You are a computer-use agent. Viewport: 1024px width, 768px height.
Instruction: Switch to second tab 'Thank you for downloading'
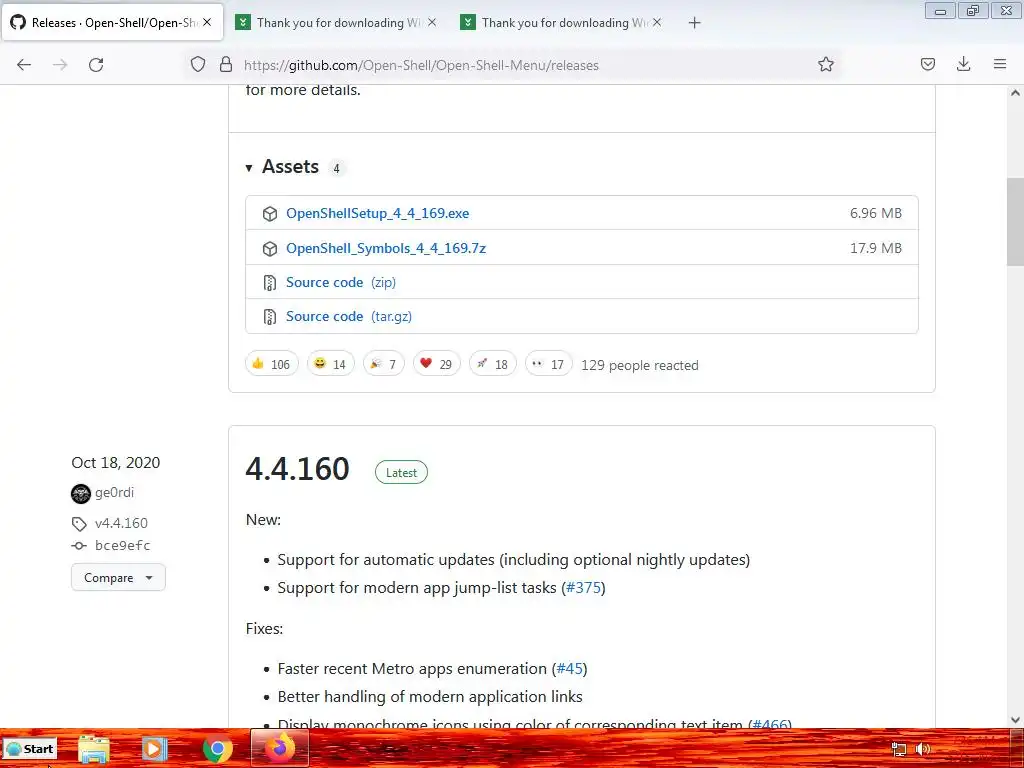(x=338, y=22)
